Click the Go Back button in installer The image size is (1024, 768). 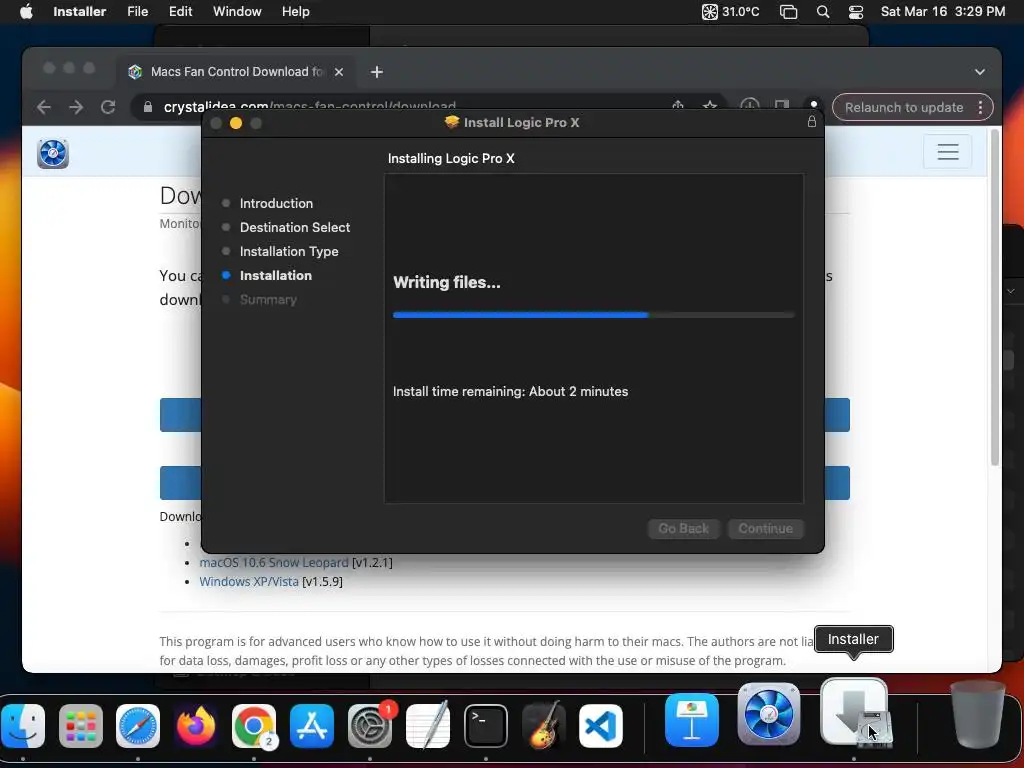pos(683,528)
